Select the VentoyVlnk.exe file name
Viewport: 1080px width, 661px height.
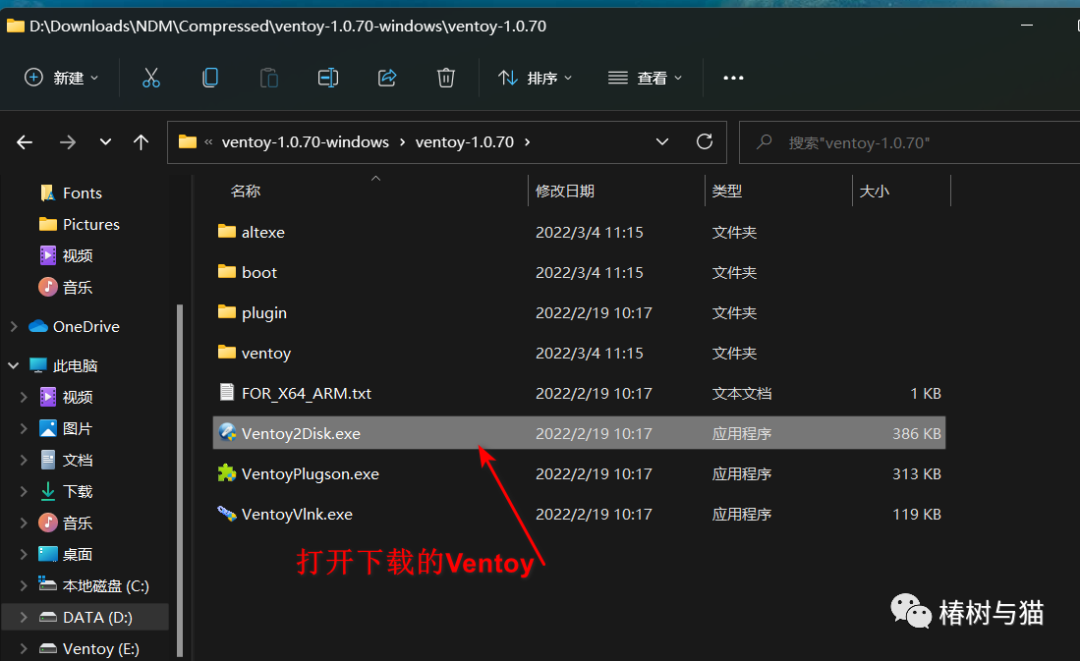tap(297, 514)
